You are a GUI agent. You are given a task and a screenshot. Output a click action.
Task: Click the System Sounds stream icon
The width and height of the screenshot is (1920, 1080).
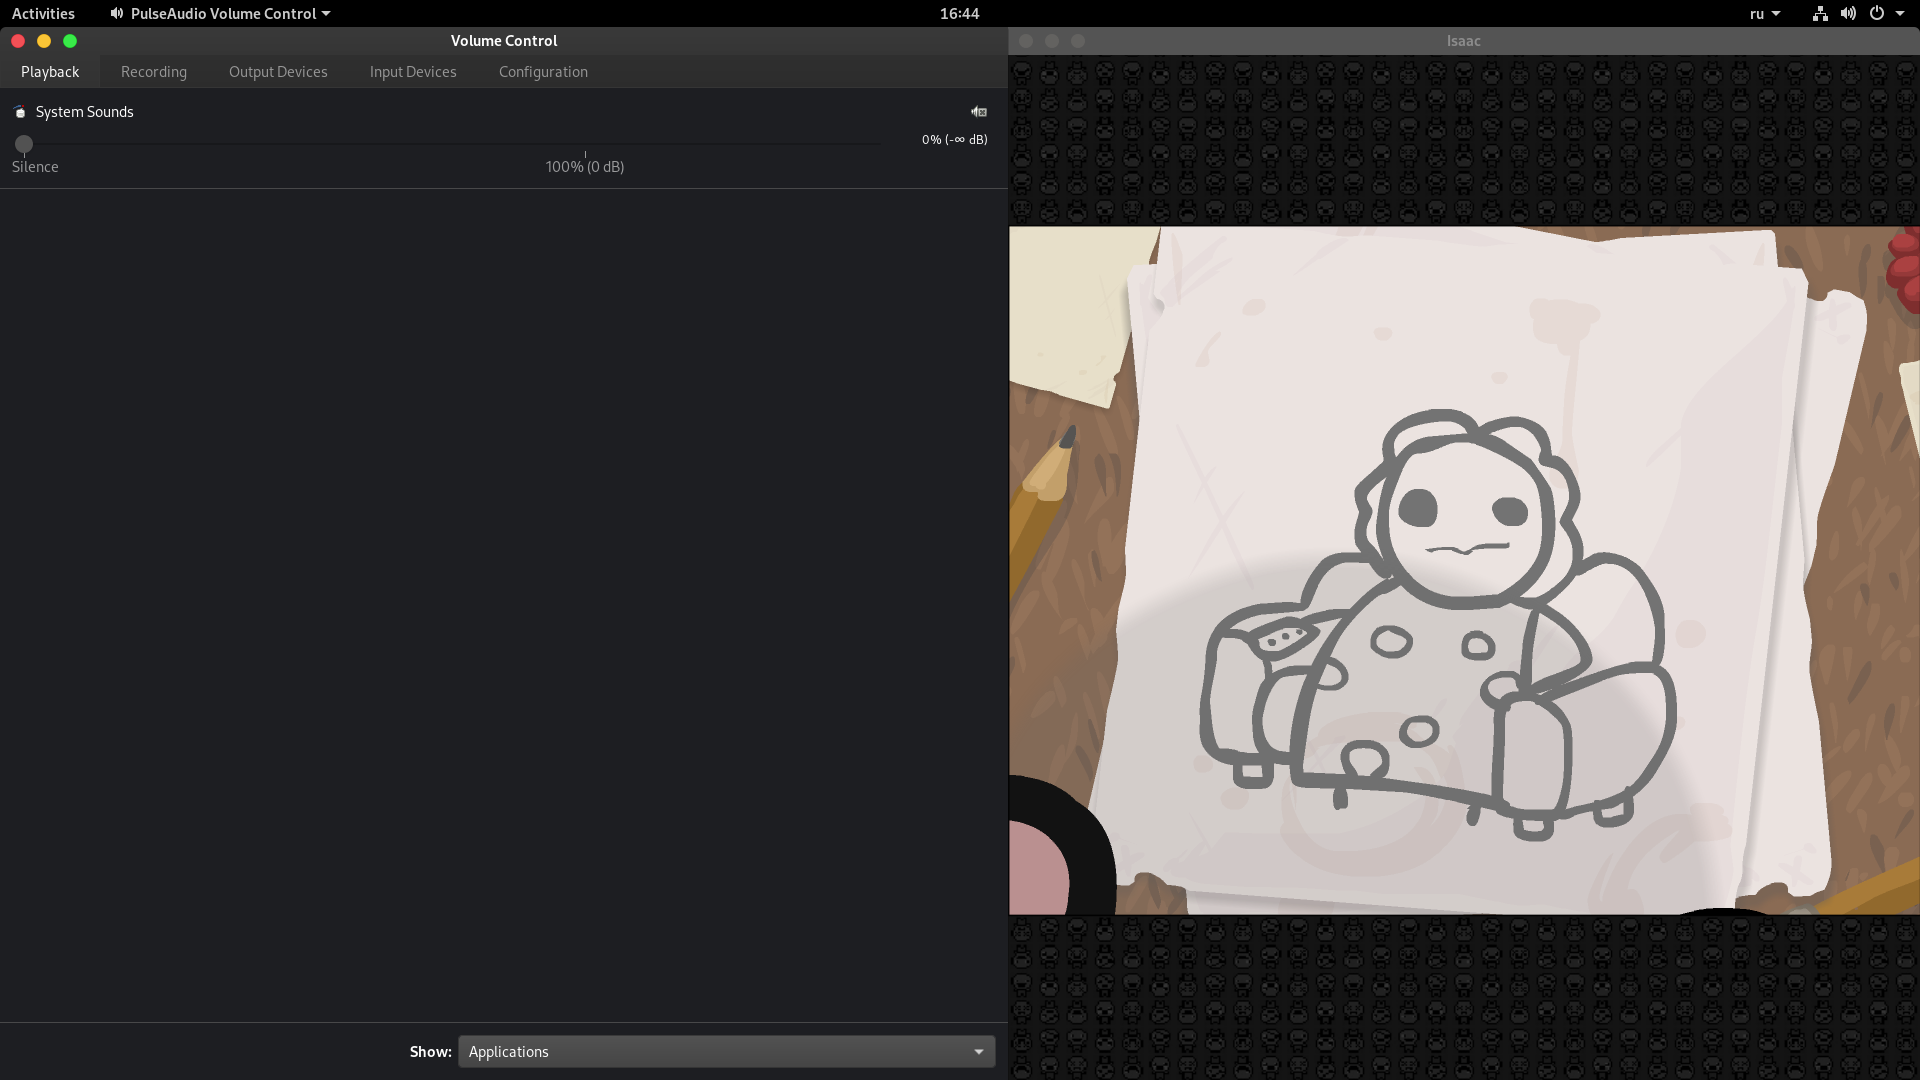(x=20, y=112)
